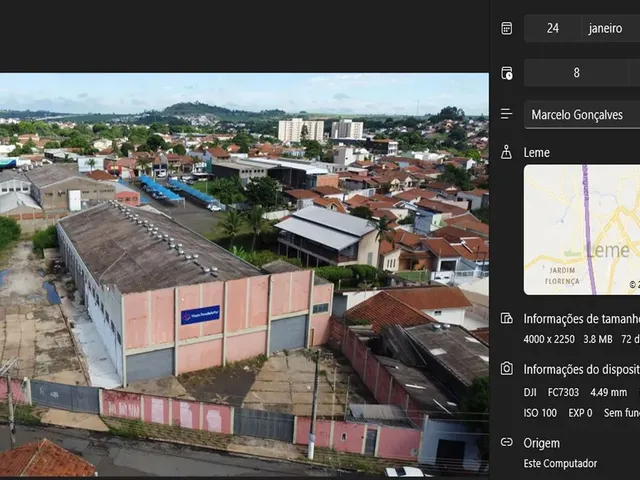Click the 4000 x 2250 dimensions text
The height and width of the screenshot is (480, 640).
point(549,339)
